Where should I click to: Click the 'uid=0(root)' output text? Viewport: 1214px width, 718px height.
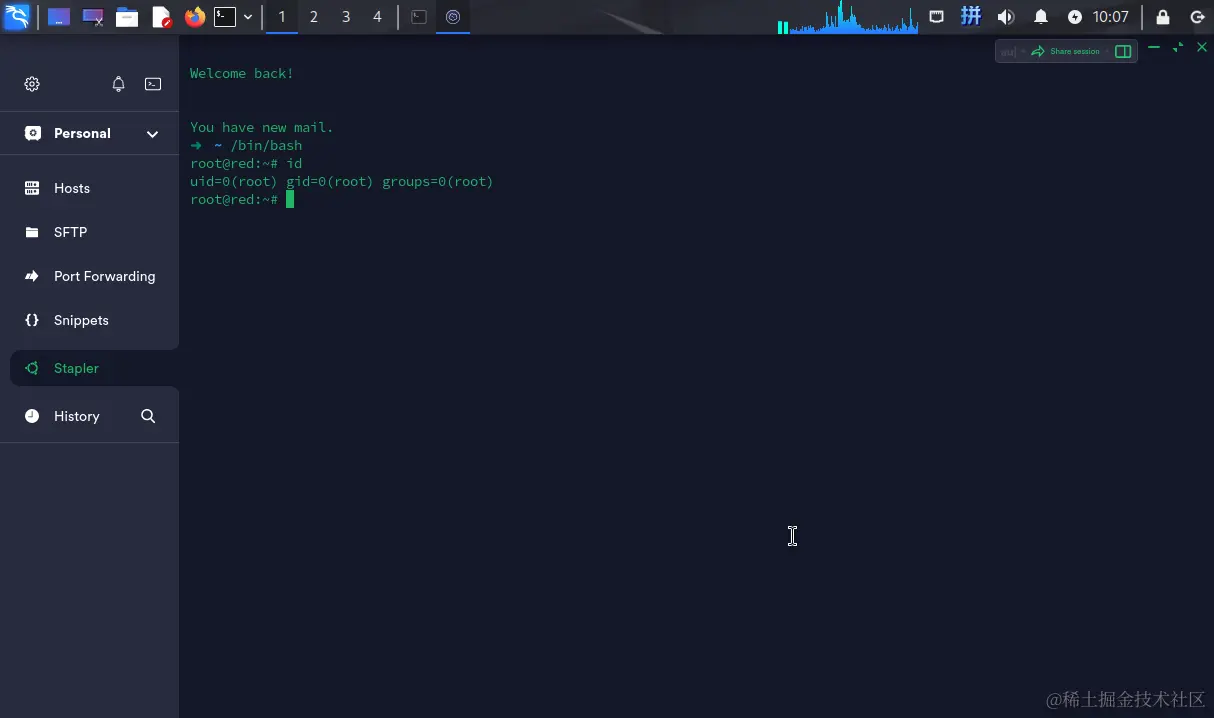point(233,182)
